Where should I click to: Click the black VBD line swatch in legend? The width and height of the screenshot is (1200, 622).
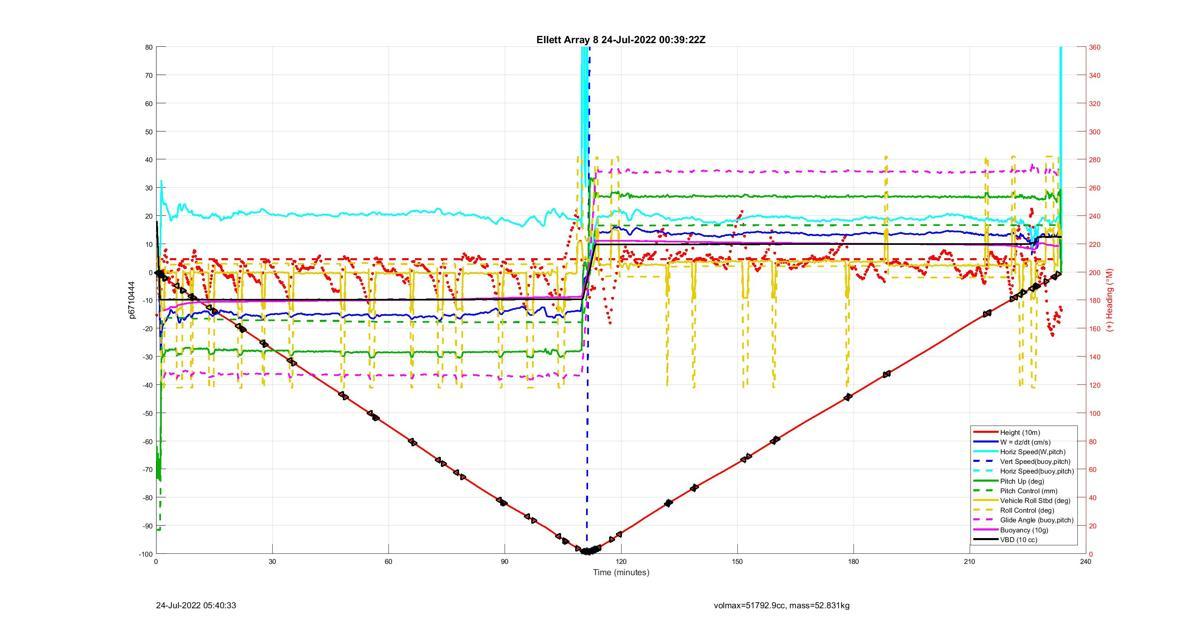point(985,539)
